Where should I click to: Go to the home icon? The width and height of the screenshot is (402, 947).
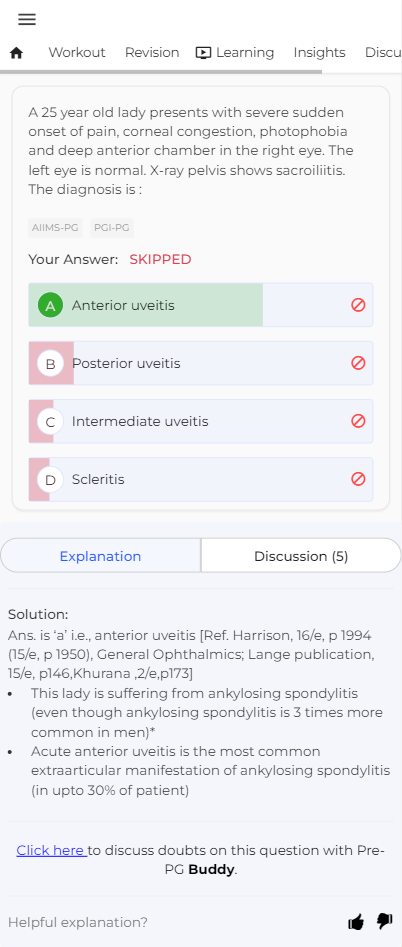(17, 53)
